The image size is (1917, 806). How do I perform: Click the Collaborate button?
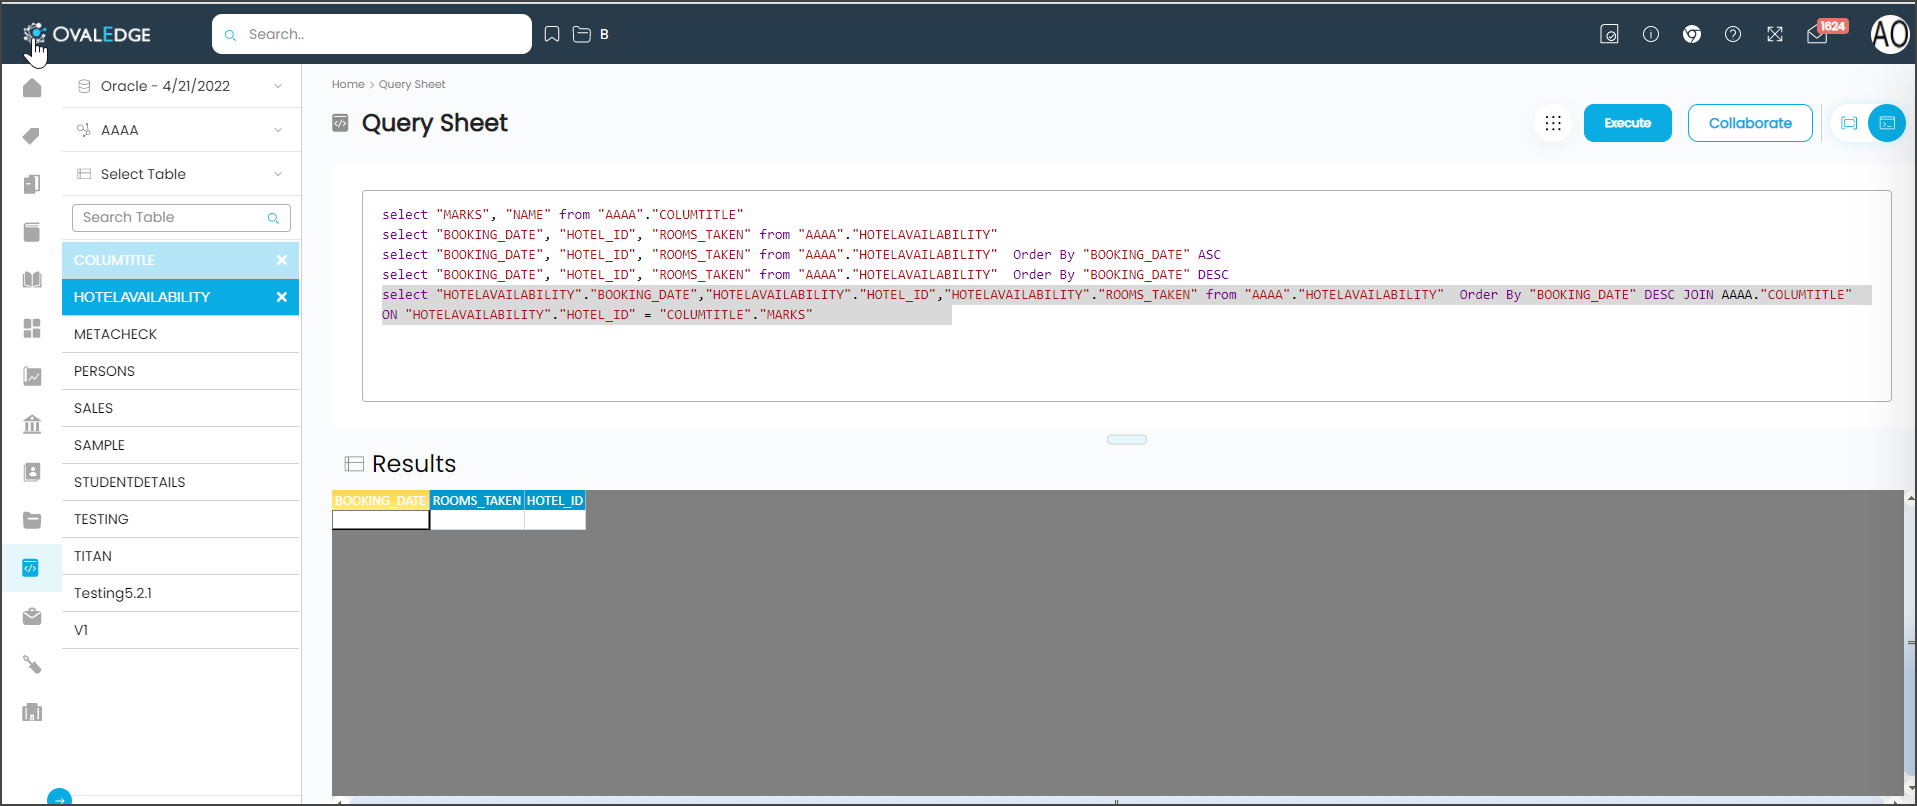click(1750, 123)
